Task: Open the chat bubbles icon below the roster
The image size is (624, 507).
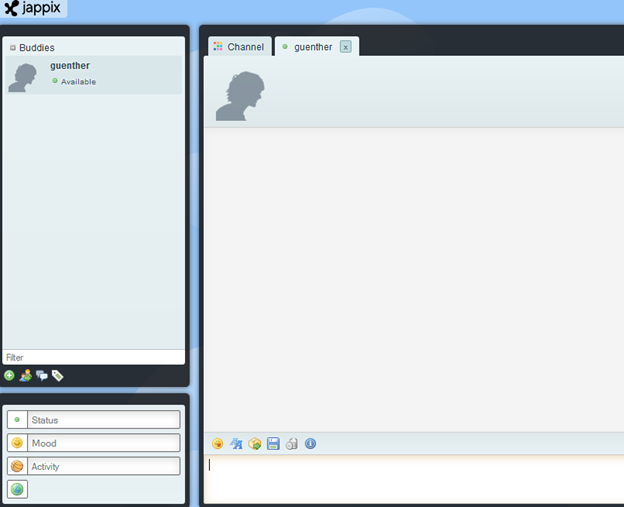Action: [x=42, y=375]
